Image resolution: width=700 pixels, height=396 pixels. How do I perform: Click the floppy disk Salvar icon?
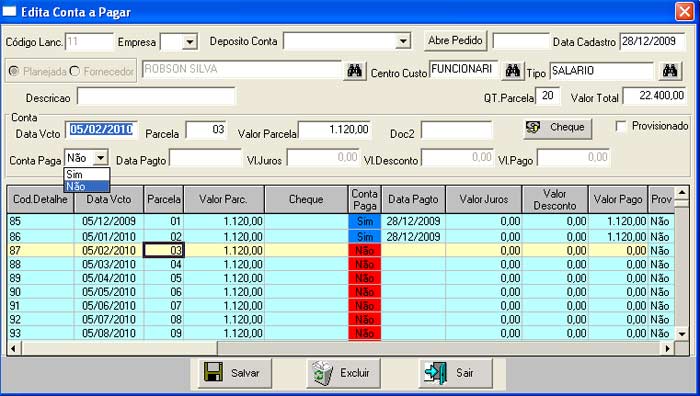click(213, 372)
